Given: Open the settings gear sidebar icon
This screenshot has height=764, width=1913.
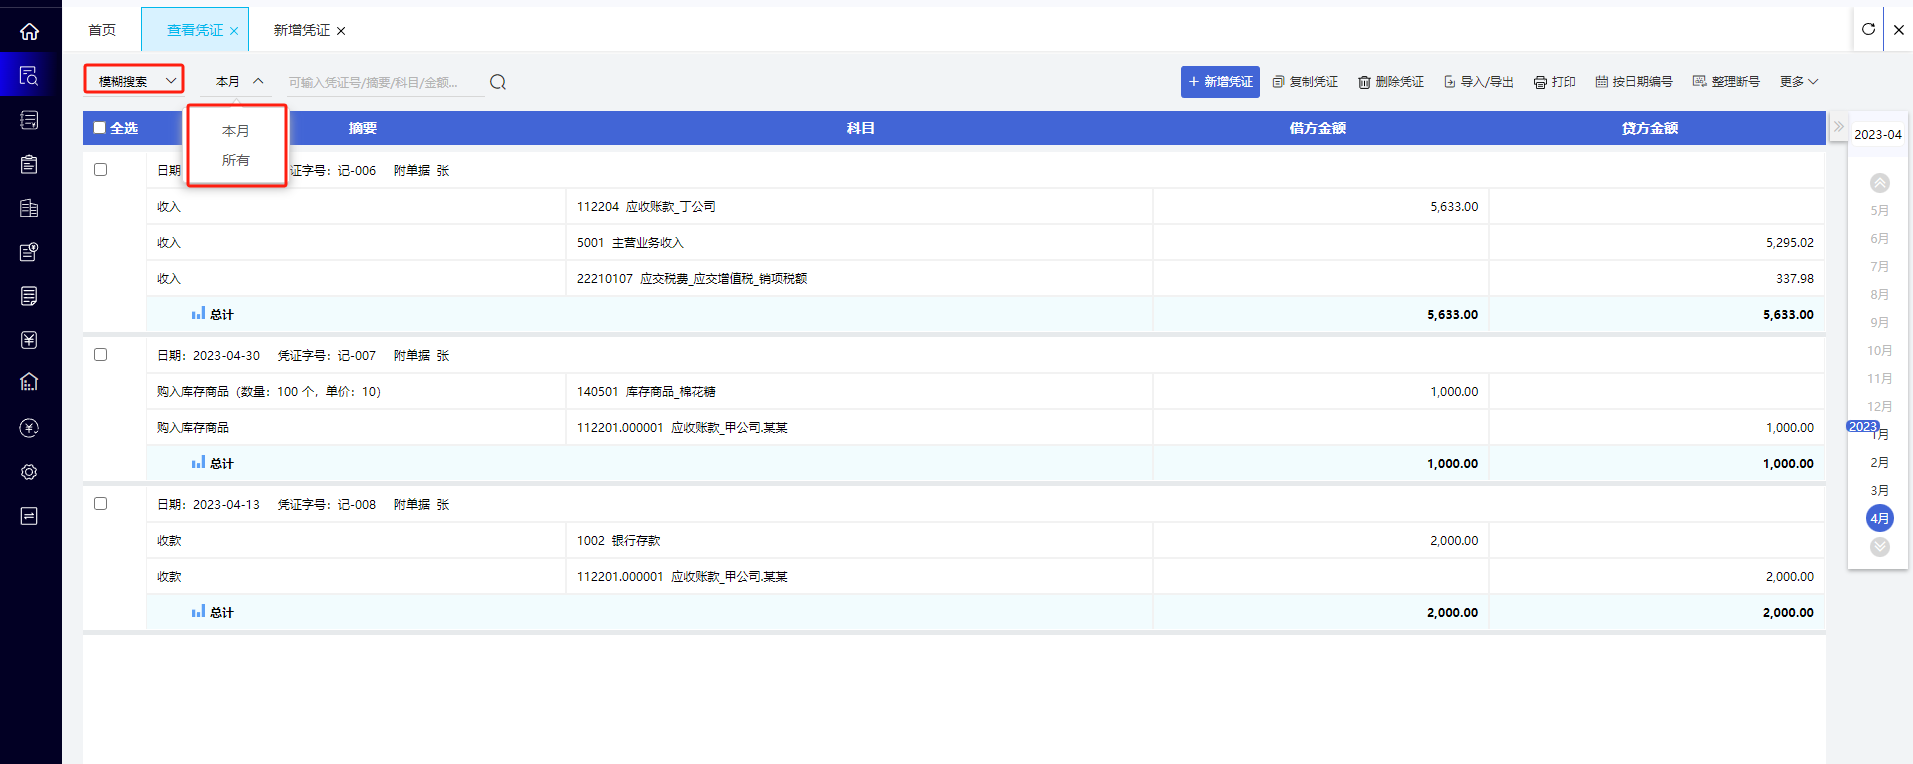Looking at the screenshot, I should pos(29,472).
